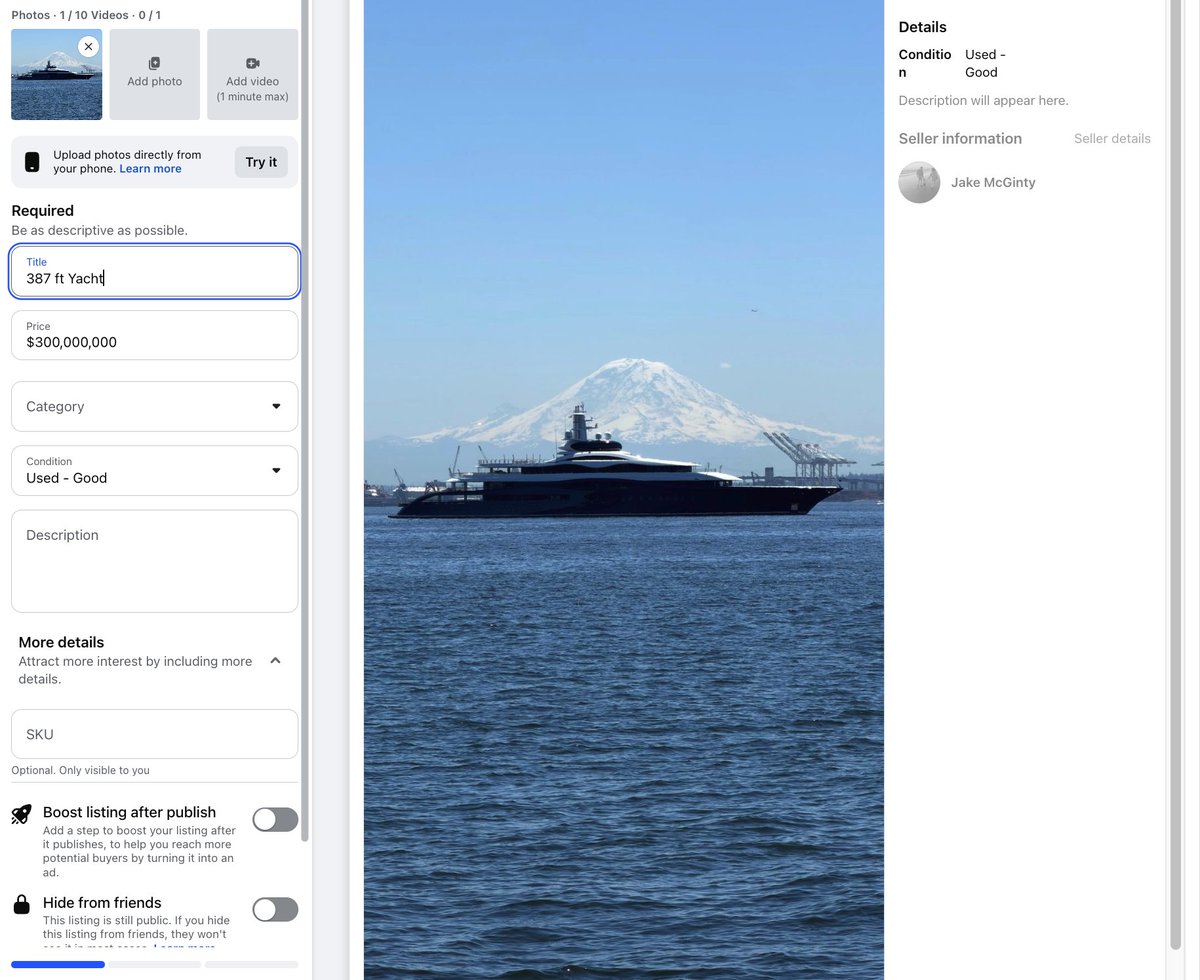
Task: Click 'Optional. Only visible to you' note
Action: point(80,770)
